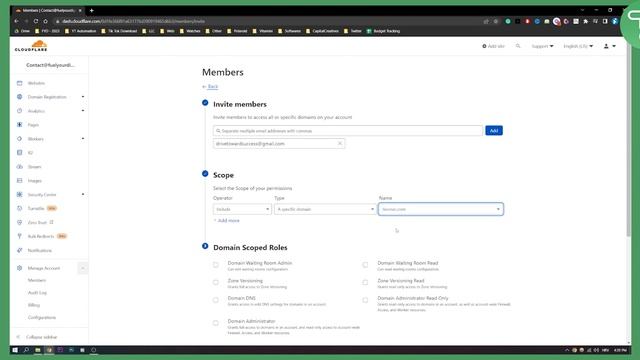
Task: Click the R2 sidebar icon
Action: (19, 153)
